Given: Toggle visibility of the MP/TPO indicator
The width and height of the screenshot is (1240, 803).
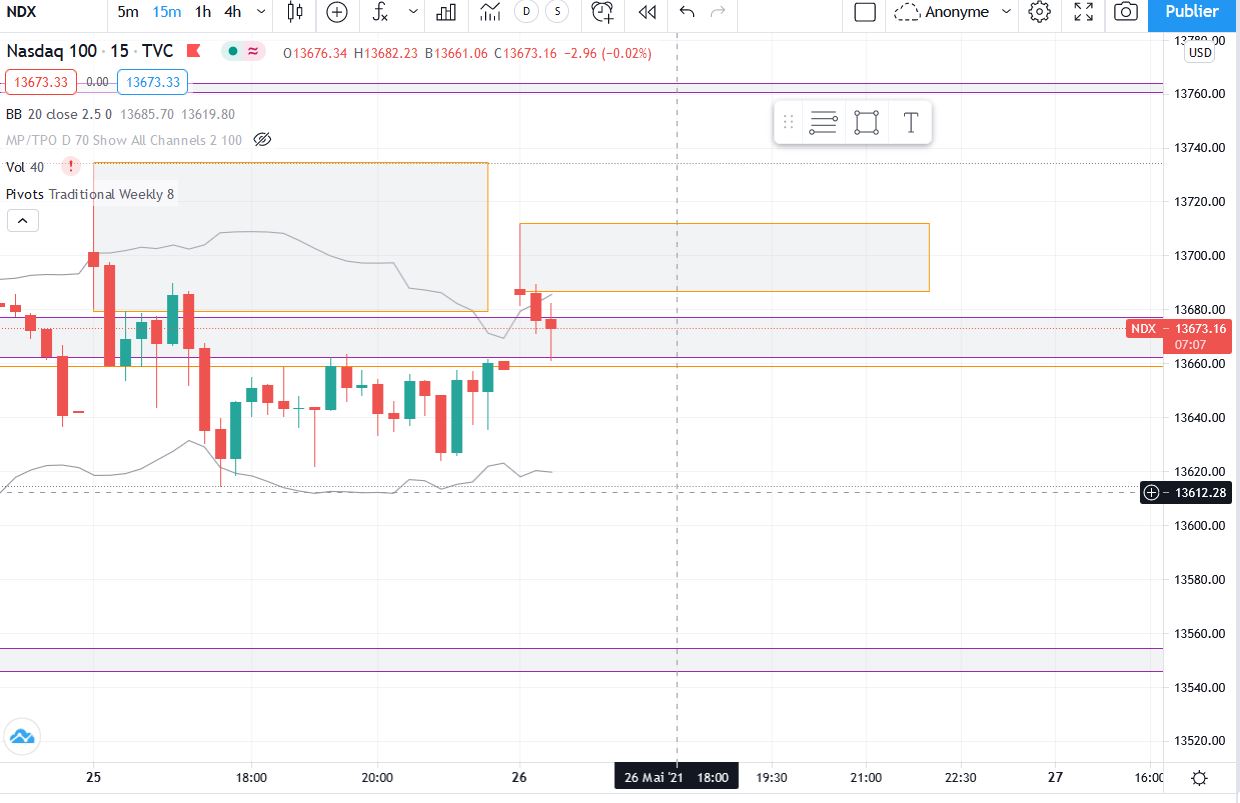Looking at the screenshot, I should (263, 140).
